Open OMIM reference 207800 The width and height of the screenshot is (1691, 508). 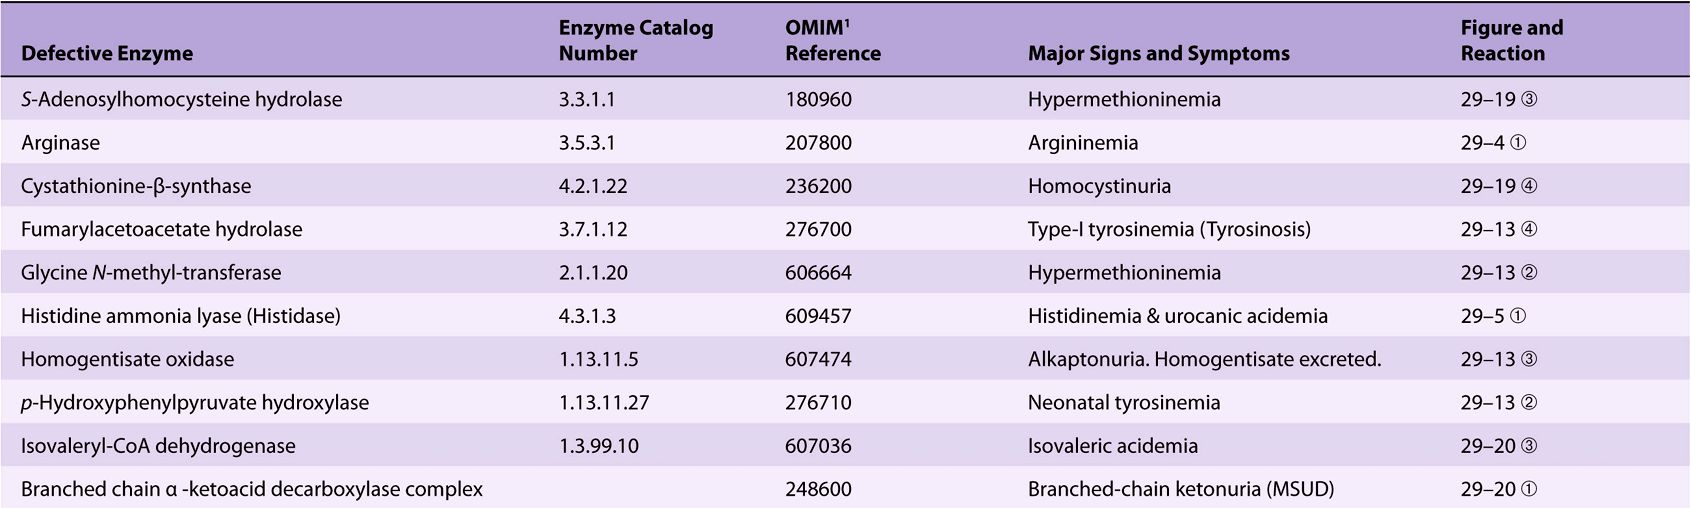[818, 142]
